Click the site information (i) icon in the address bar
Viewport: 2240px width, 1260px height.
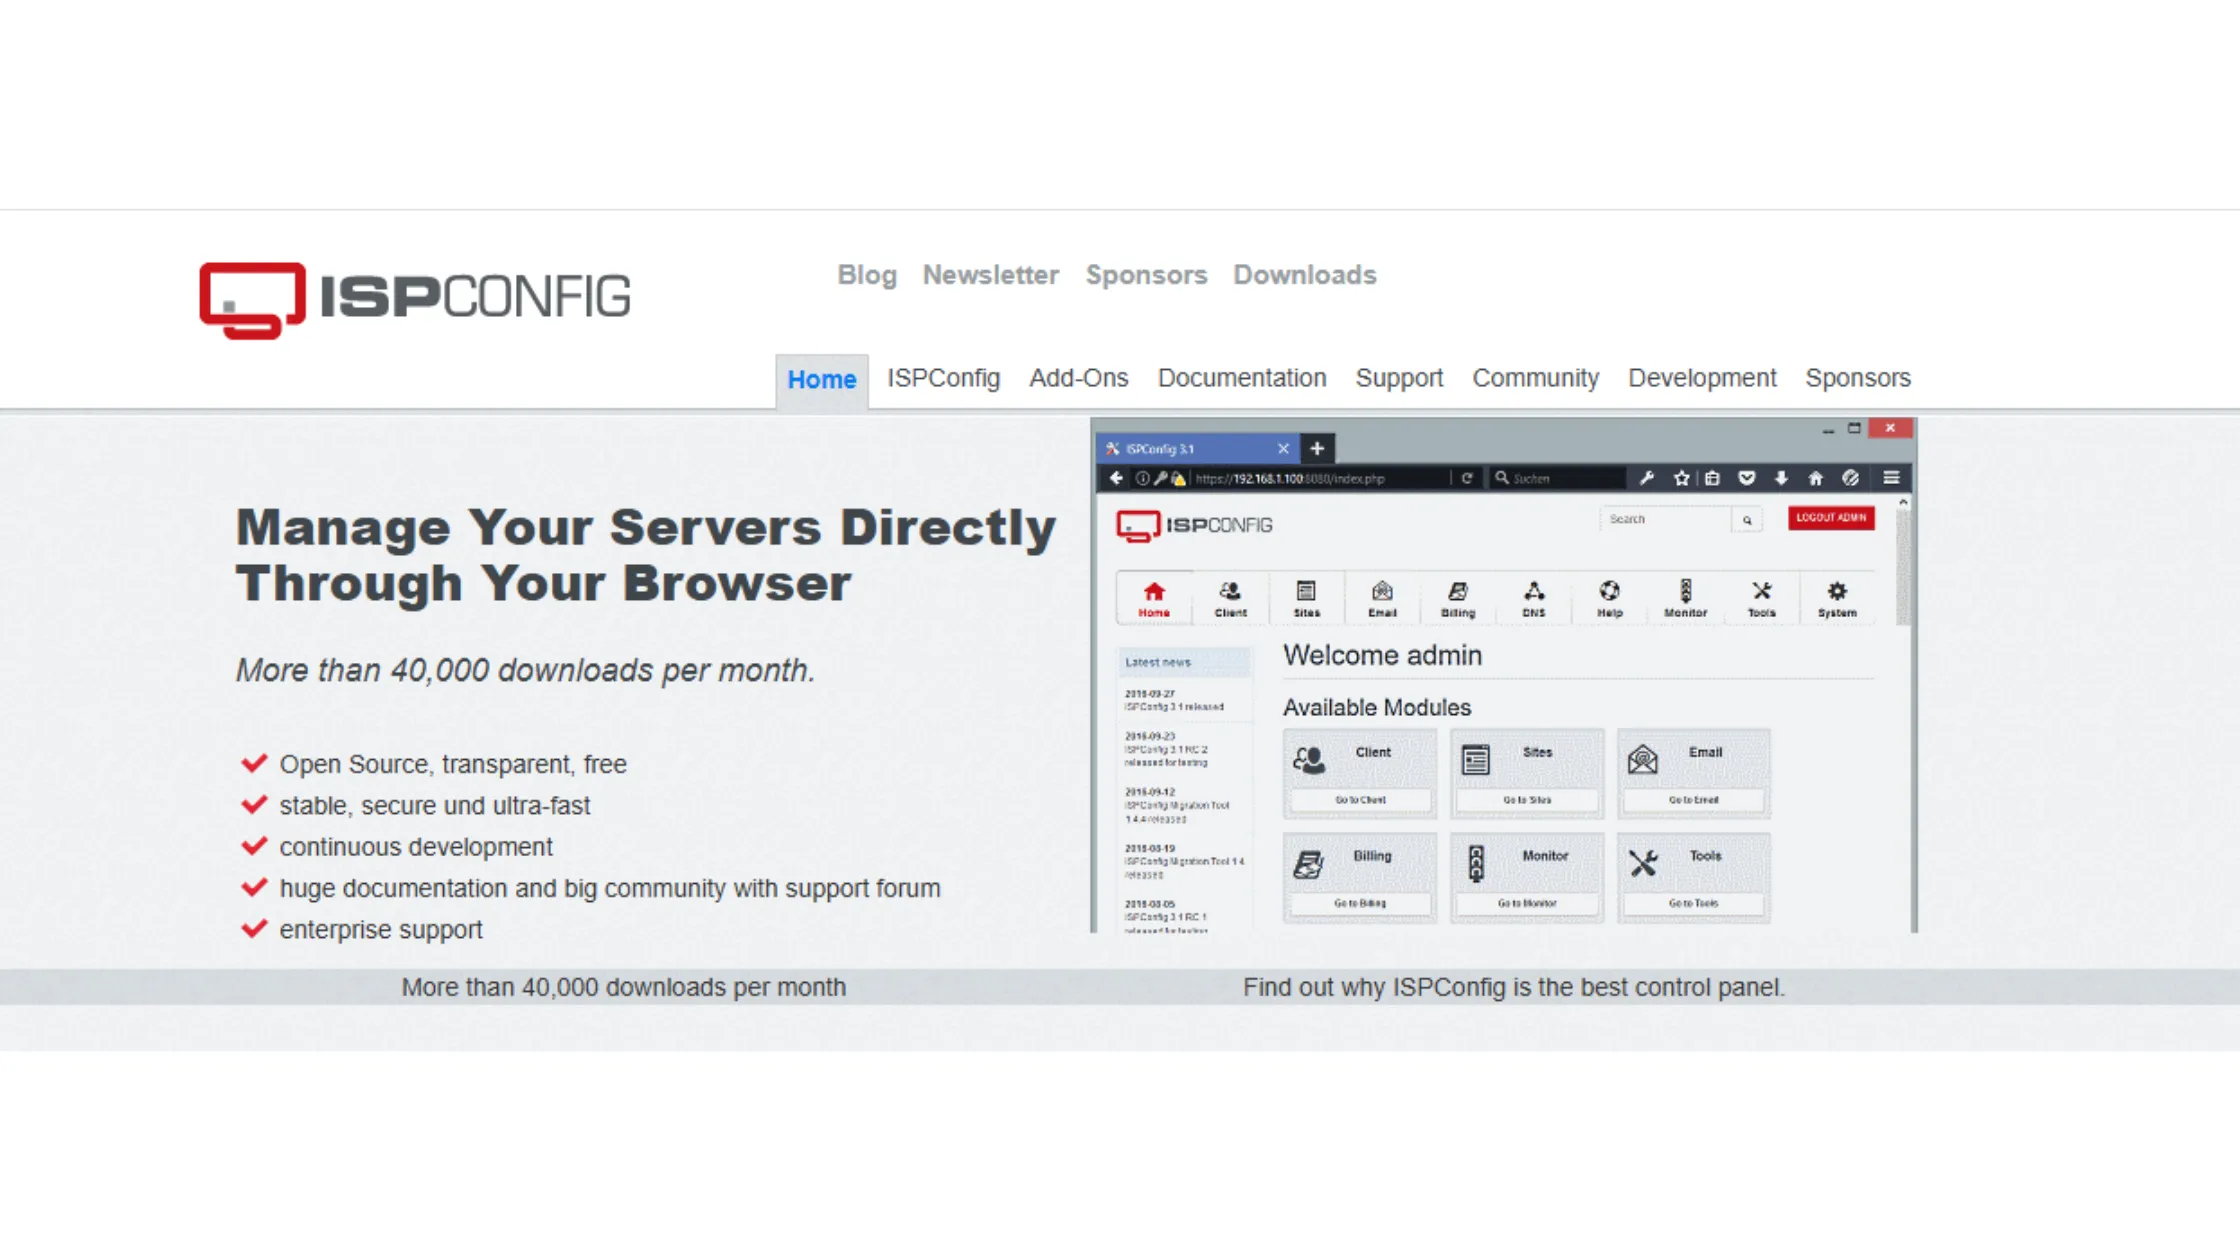pos(1142,479)
